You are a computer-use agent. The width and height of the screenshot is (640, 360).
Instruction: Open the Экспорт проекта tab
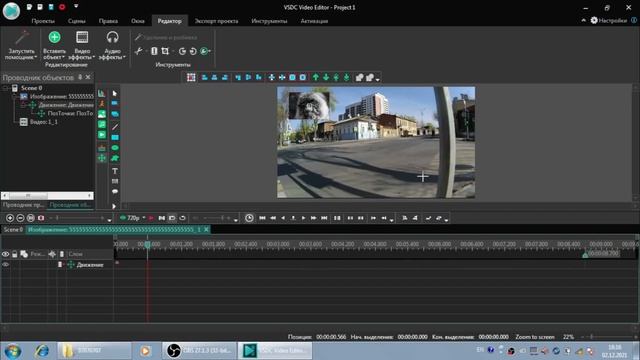[x=216, y=21]
